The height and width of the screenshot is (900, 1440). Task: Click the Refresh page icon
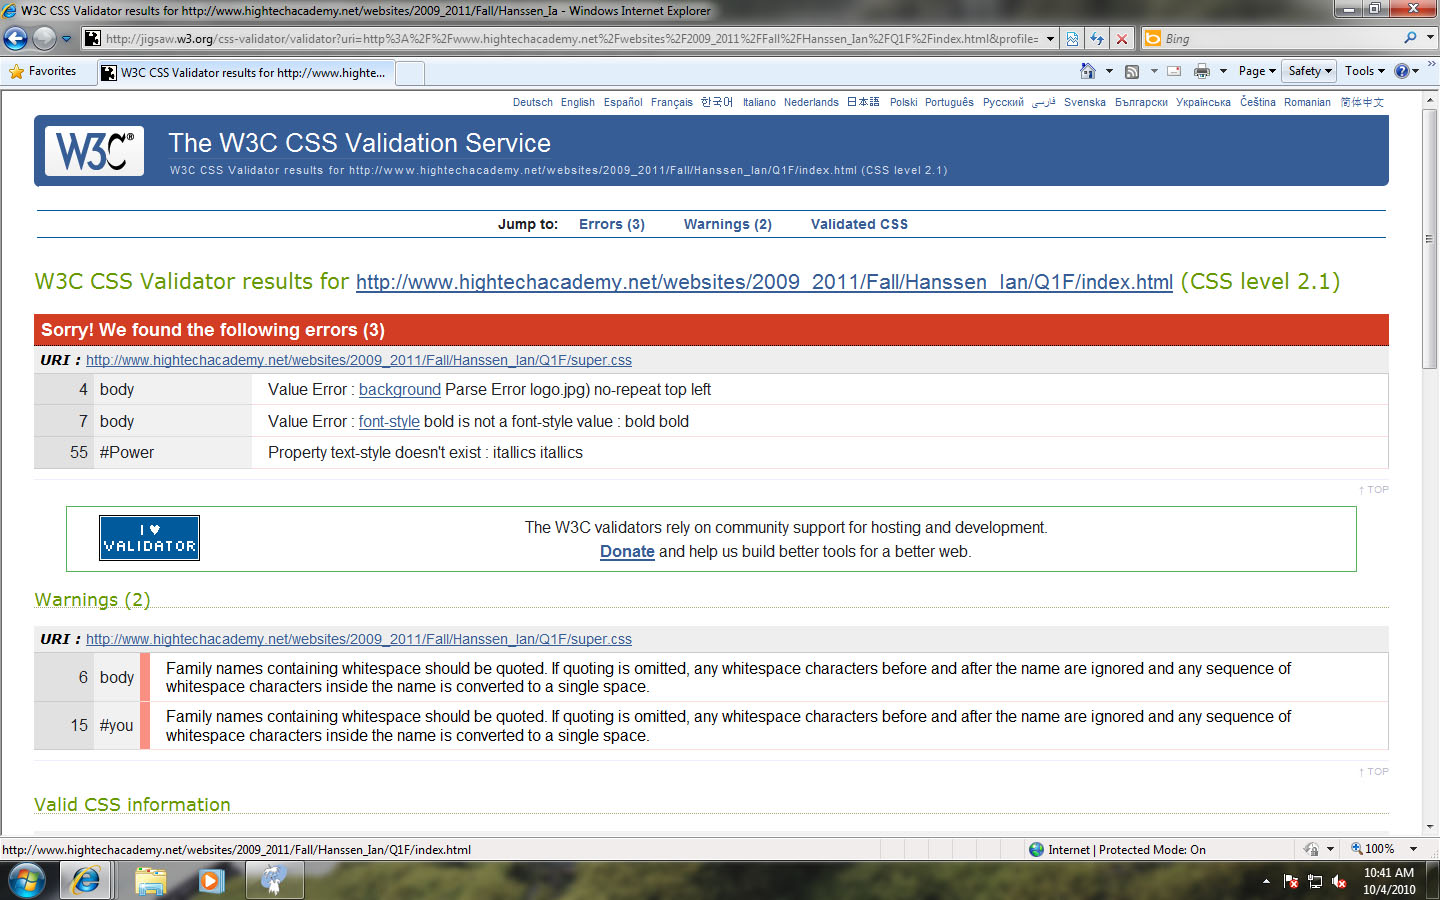(x=1097, y=39)
